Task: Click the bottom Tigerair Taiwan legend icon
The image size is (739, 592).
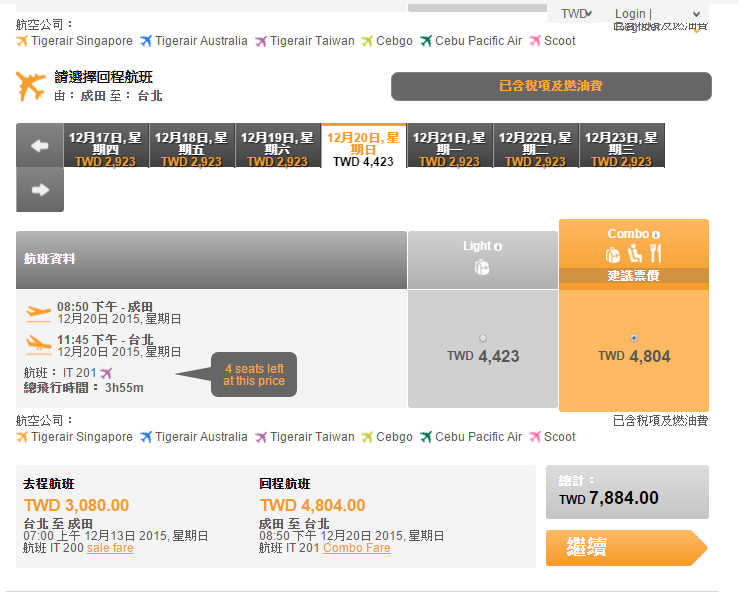Action: 261,437
